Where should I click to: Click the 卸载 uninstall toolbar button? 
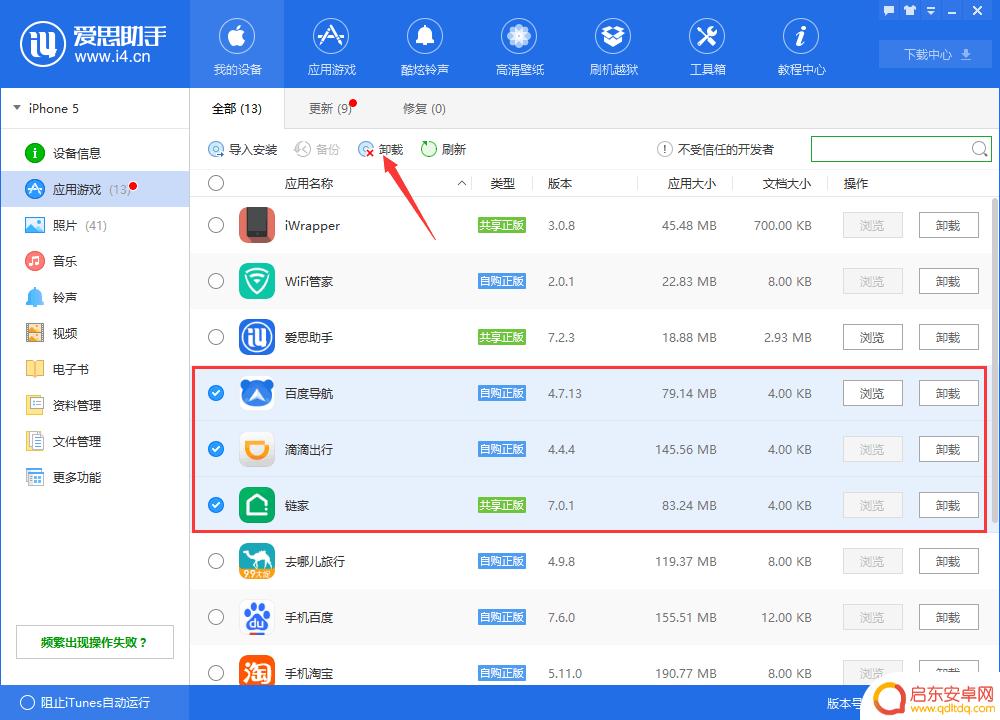click(381, 149)
